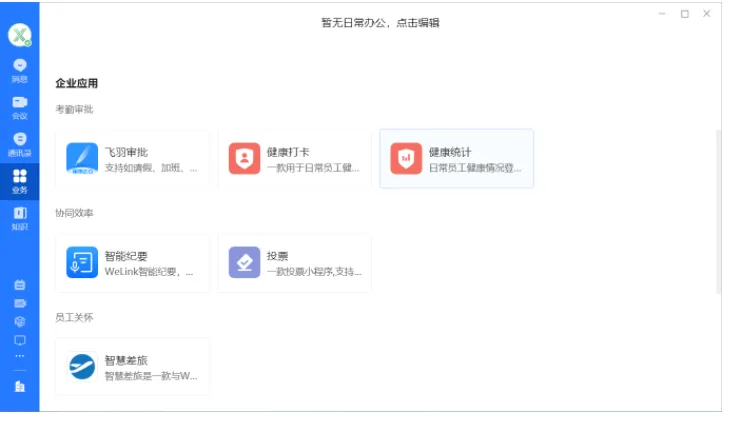
Task: Open the 健康统计 app card
Action: point(456,159)
